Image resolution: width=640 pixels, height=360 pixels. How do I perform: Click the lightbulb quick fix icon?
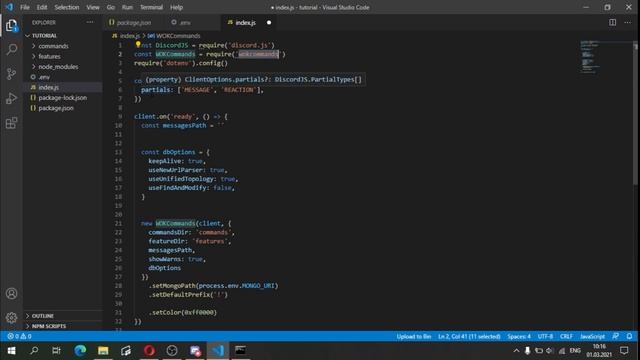[x=138, y=44]
